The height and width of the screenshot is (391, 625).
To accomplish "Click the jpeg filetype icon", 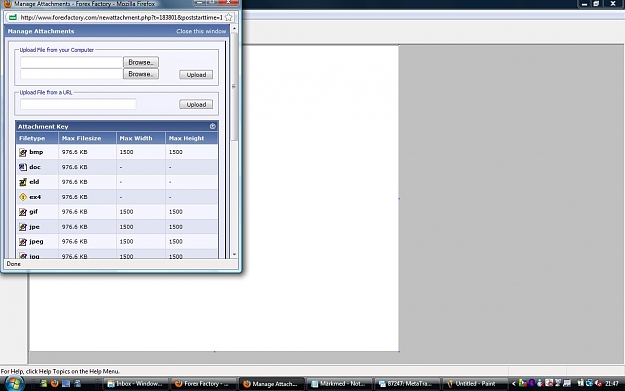I will [x=23, y=242].
